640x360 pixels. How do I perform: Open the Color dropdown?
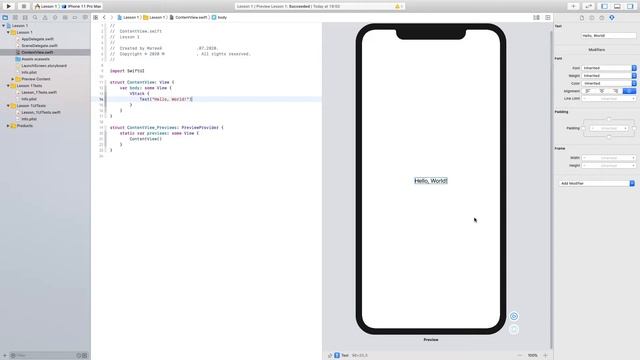609,83
